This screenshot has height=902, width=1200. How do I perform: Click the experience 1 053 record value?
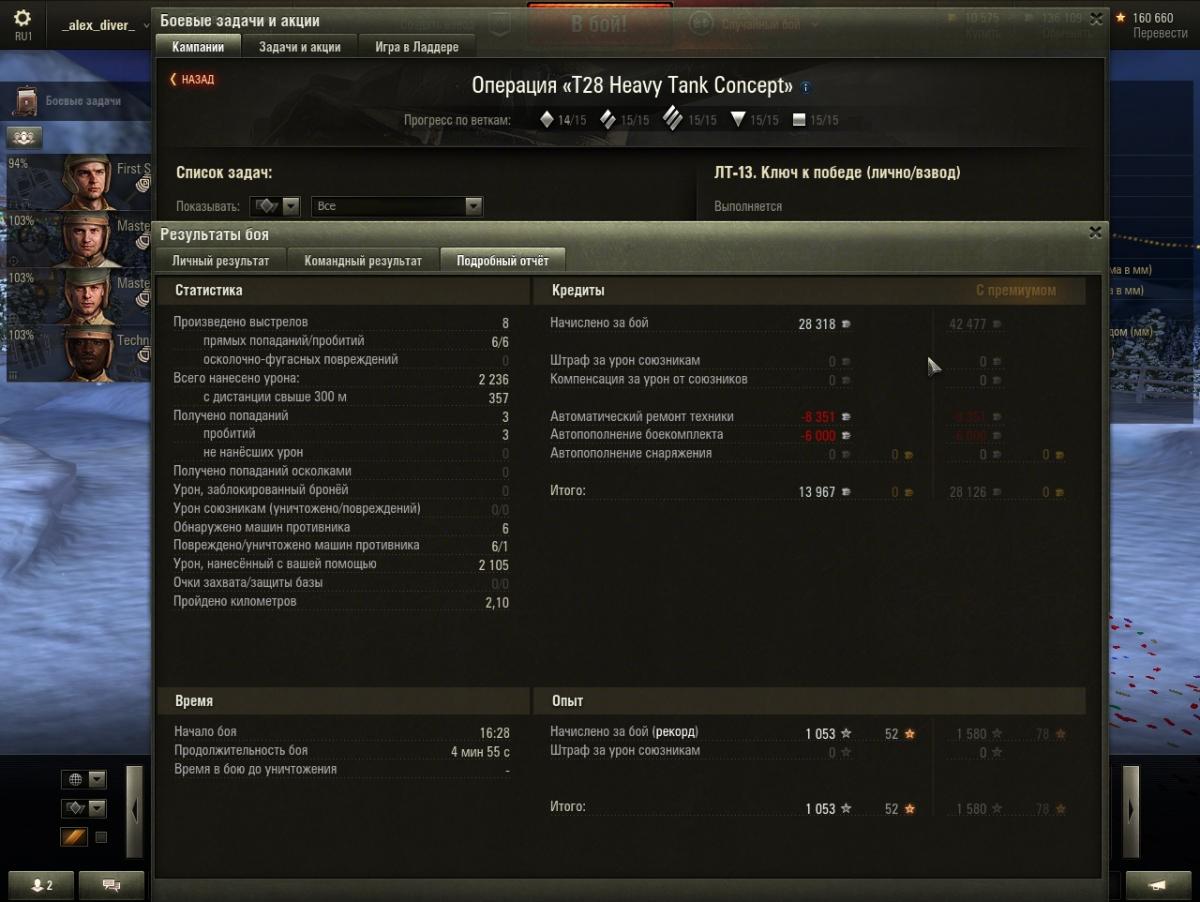[820, 734]
